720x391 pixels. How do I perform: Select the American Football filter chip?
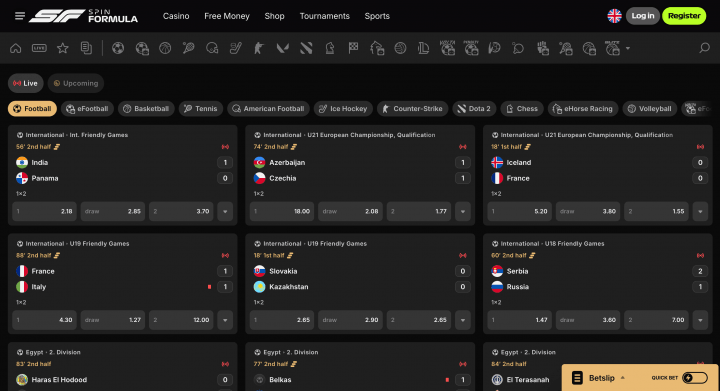(269, 109)
